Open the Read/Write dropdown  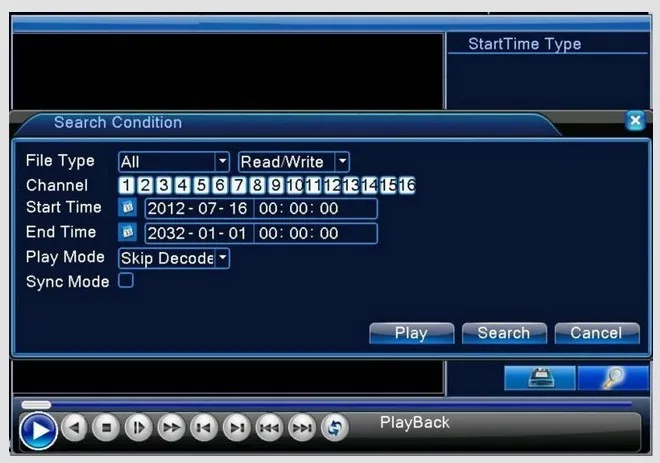coord(294,162)
